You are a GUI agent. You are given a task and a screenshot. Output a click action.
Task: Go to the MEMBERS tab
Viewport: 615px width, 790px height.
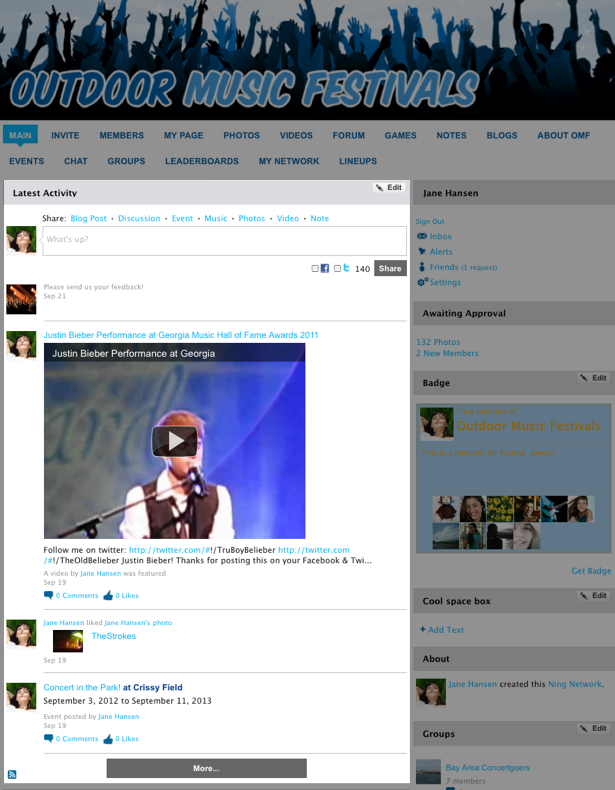tap(121, 135)
